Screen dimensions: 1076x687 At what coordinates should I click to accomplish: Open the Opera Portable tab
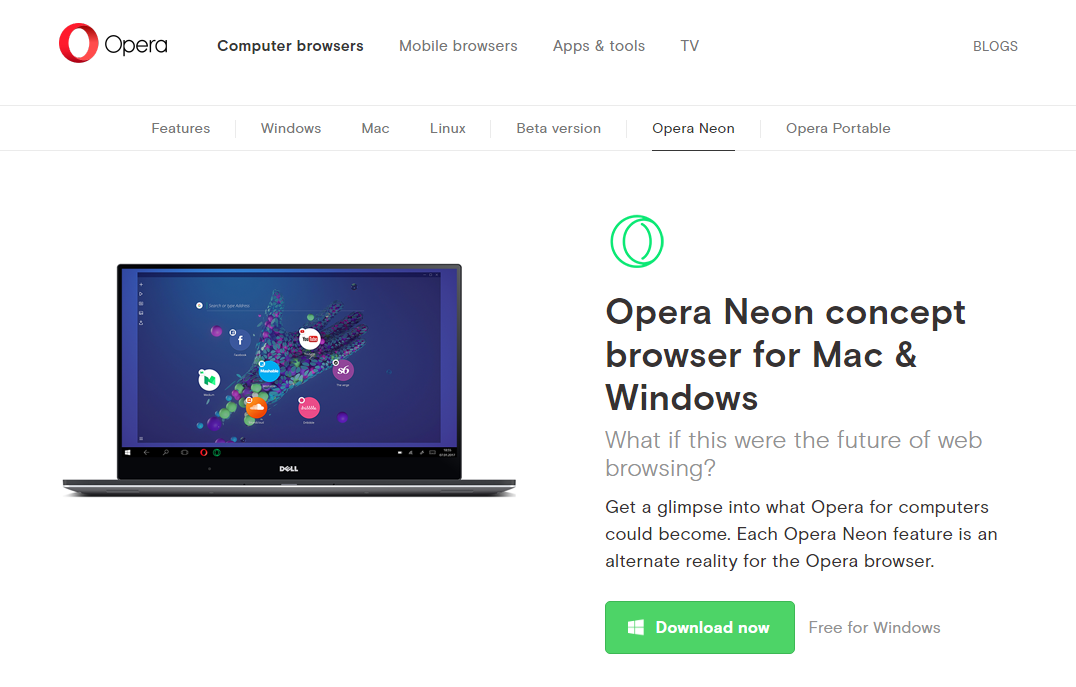coord(838,128)
